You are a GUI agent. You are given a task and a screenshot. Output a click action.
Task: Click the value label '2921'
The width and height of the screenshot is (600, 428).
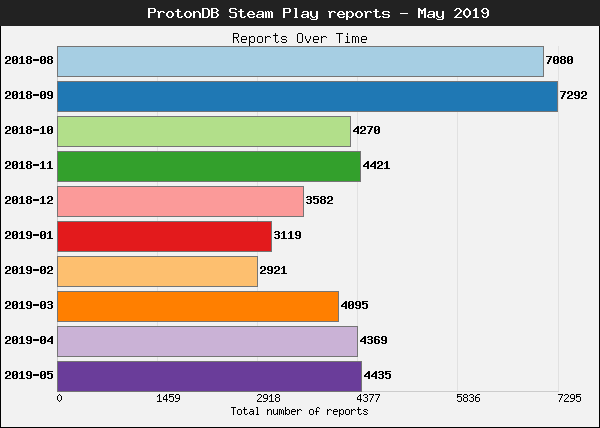coord(273,270)
